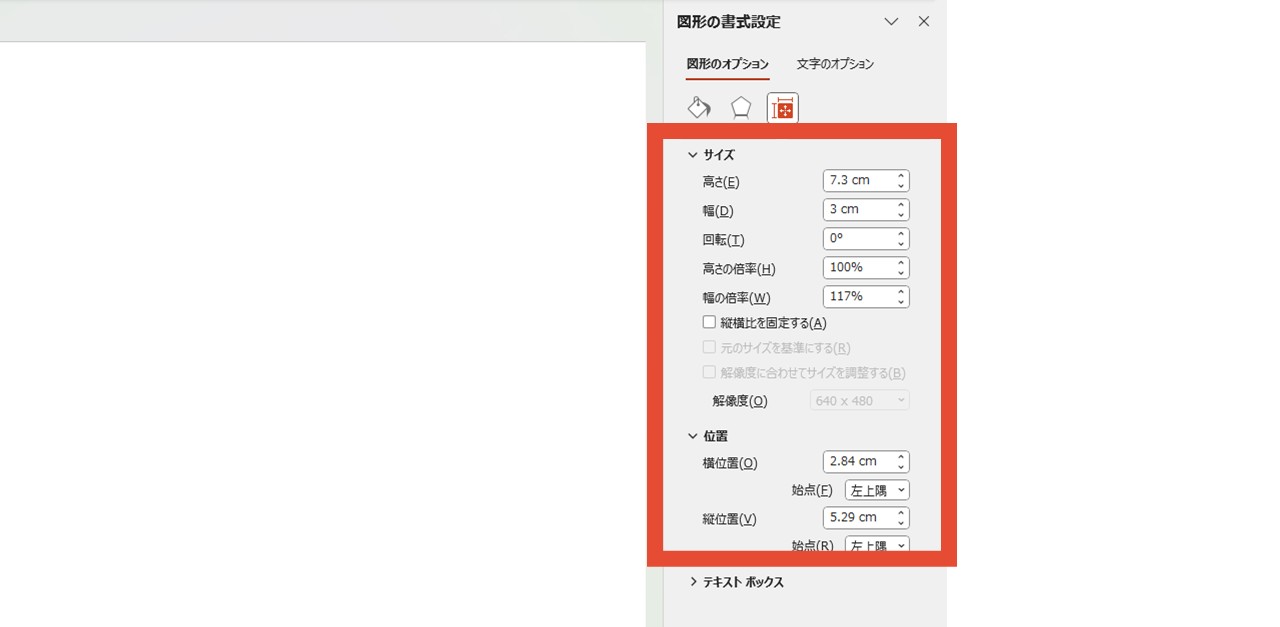Adjust 幅(D) using its spinner arrows

point(901,210)
